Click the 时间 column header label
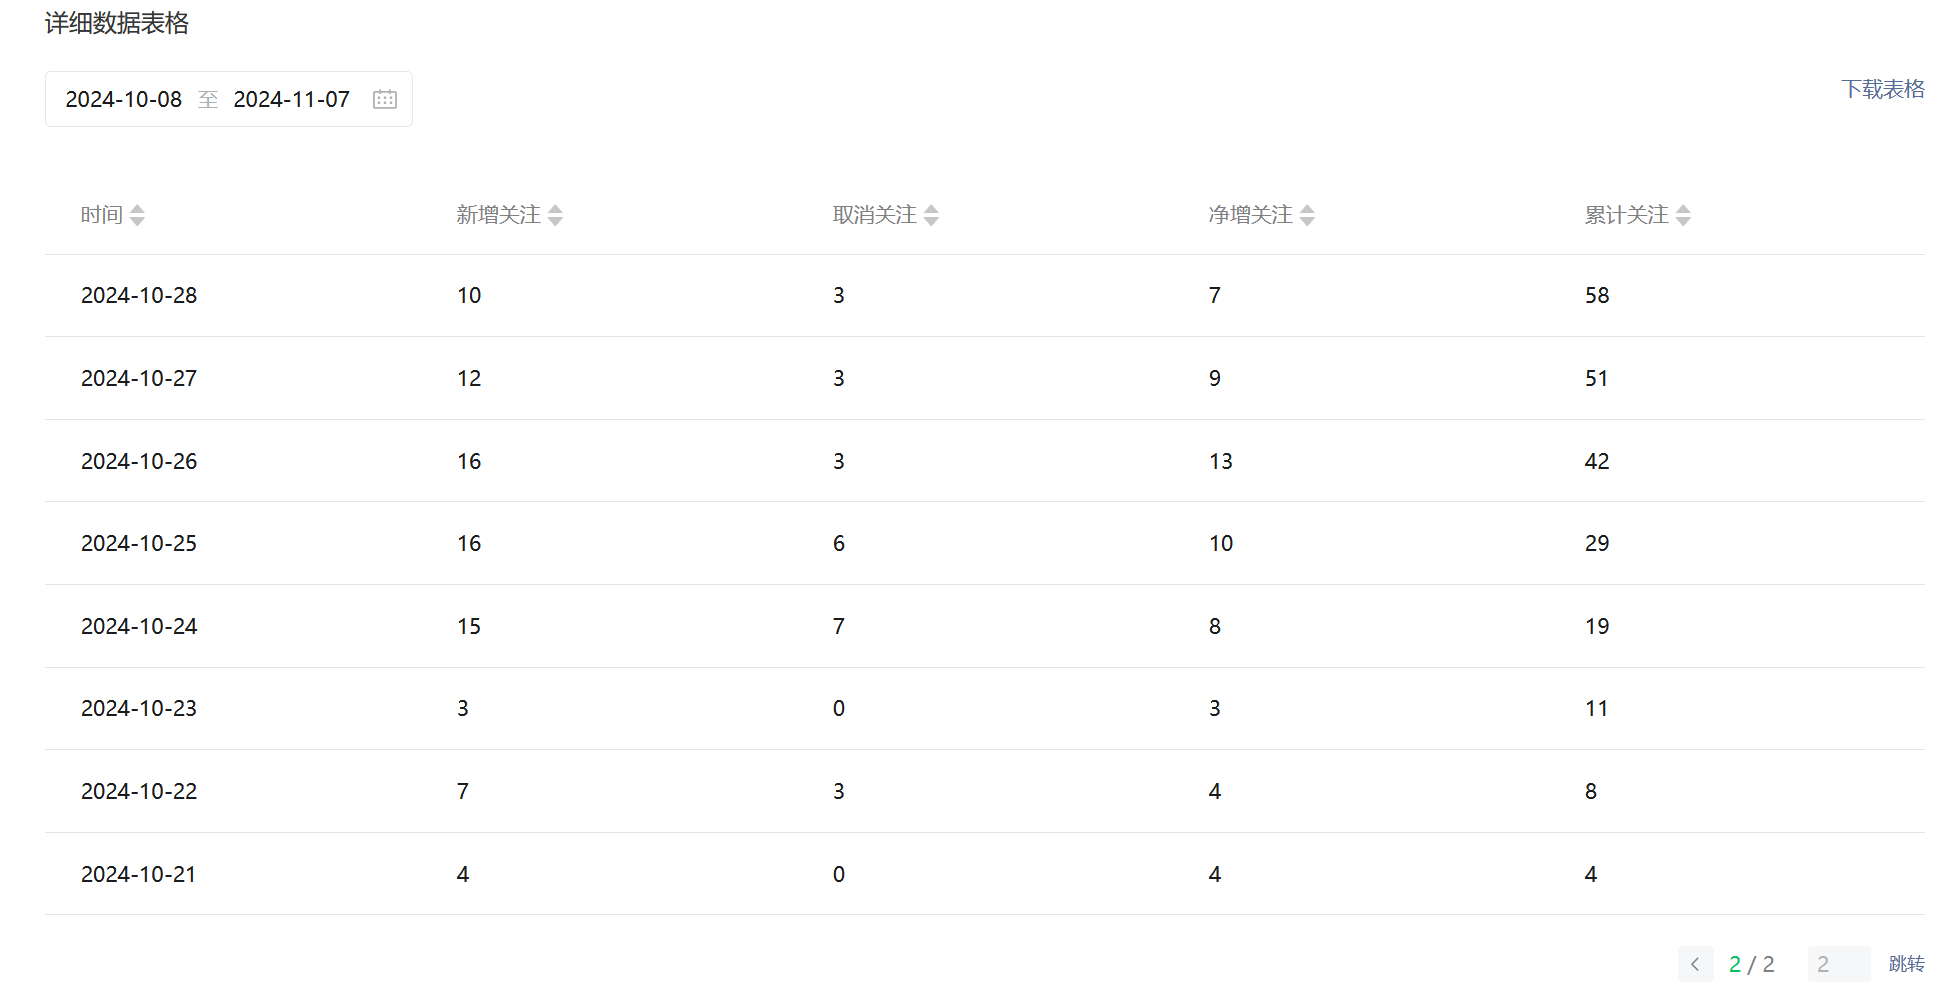 coord(102,215)
